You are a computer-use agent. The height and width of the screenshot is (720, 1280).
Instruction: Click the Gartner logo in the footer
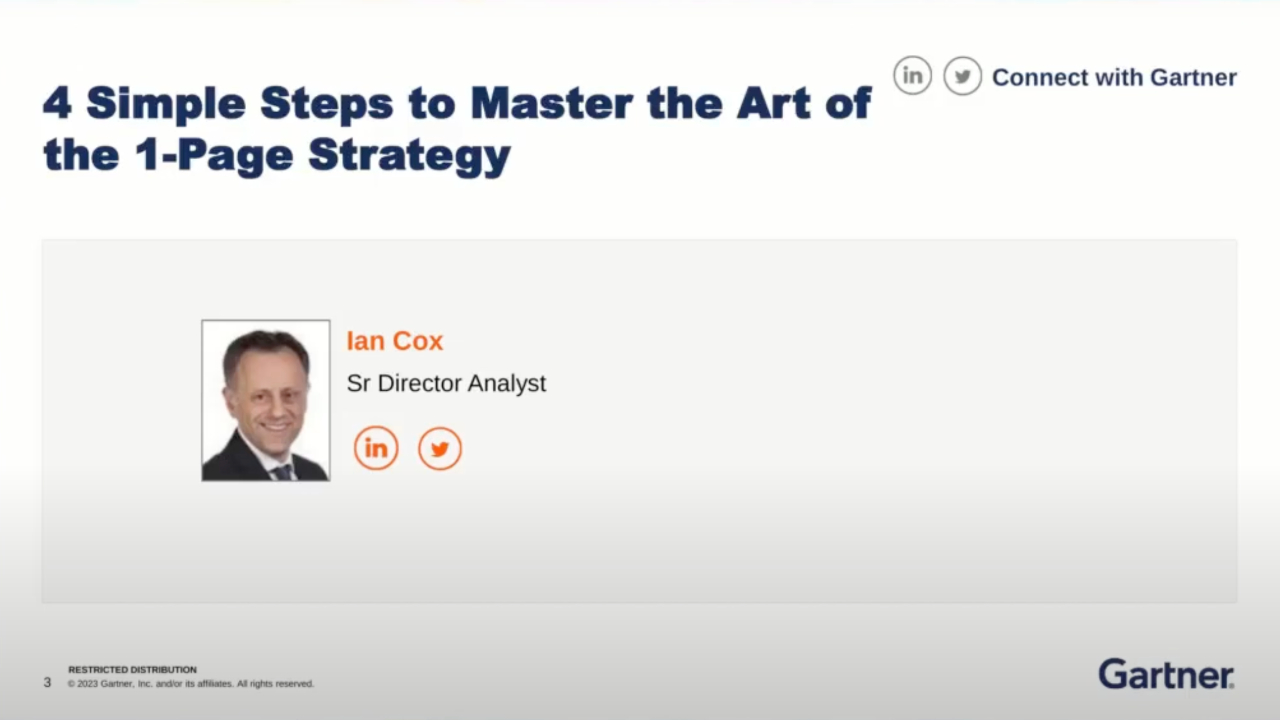point(1166,674)
